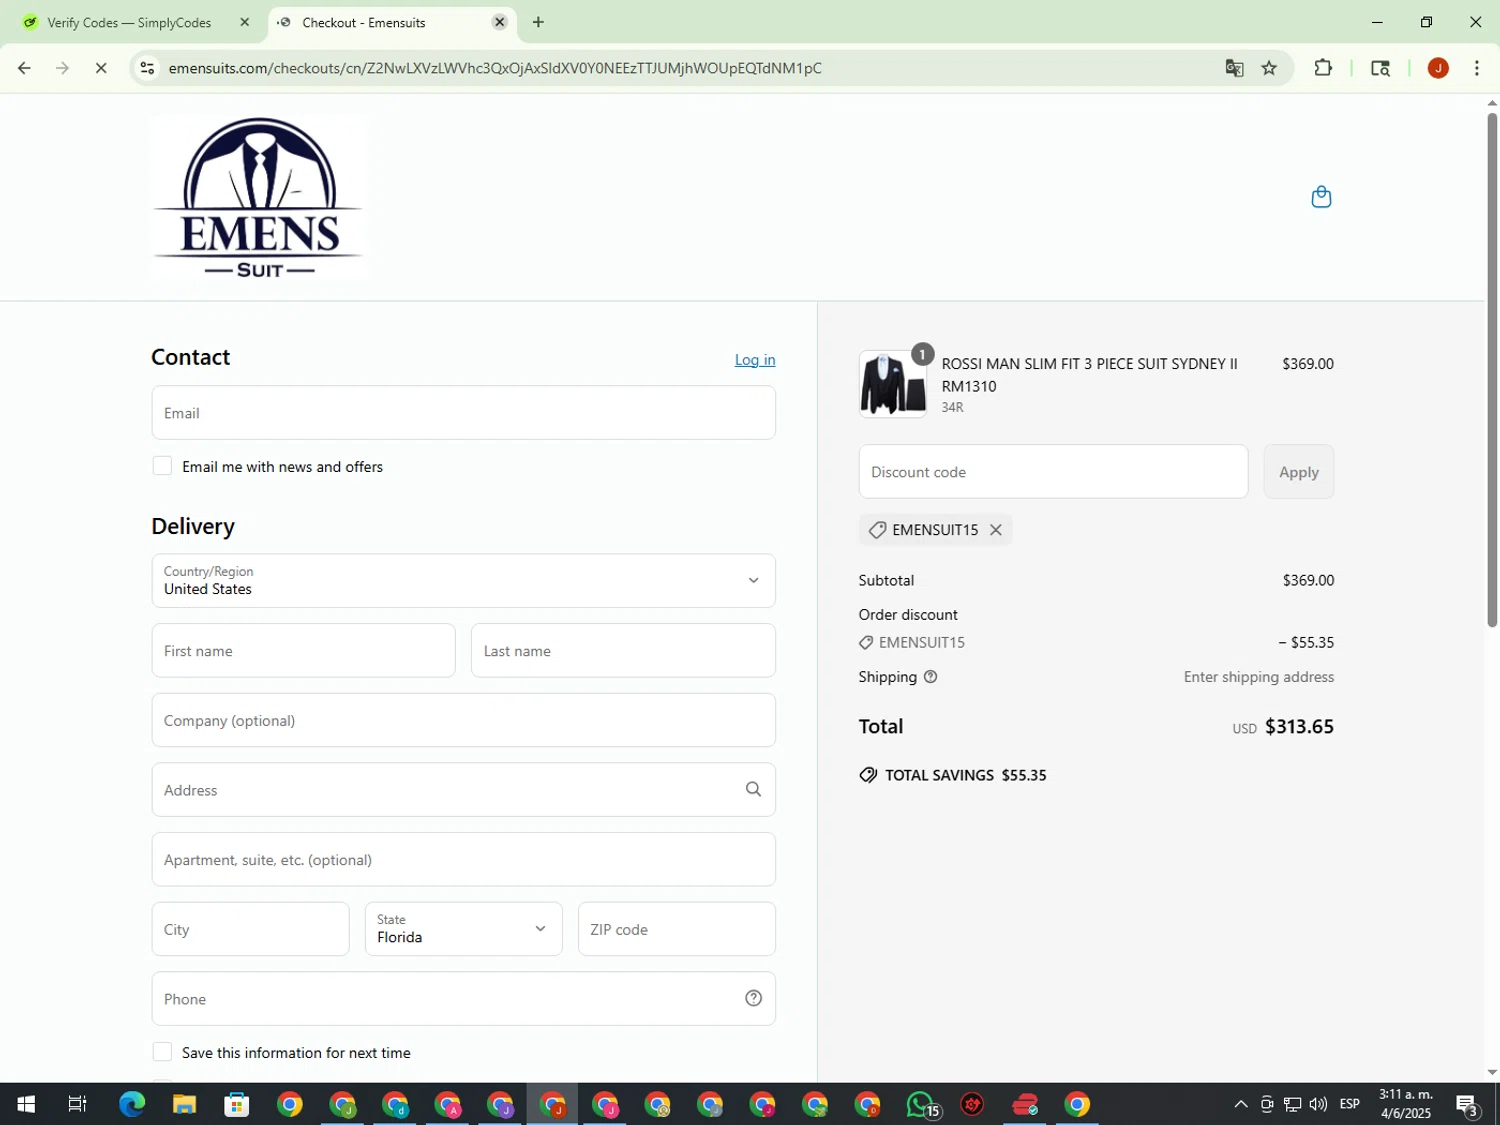
Task: Open the taskbar clock and date
Action: (x=1405, y=1104)
